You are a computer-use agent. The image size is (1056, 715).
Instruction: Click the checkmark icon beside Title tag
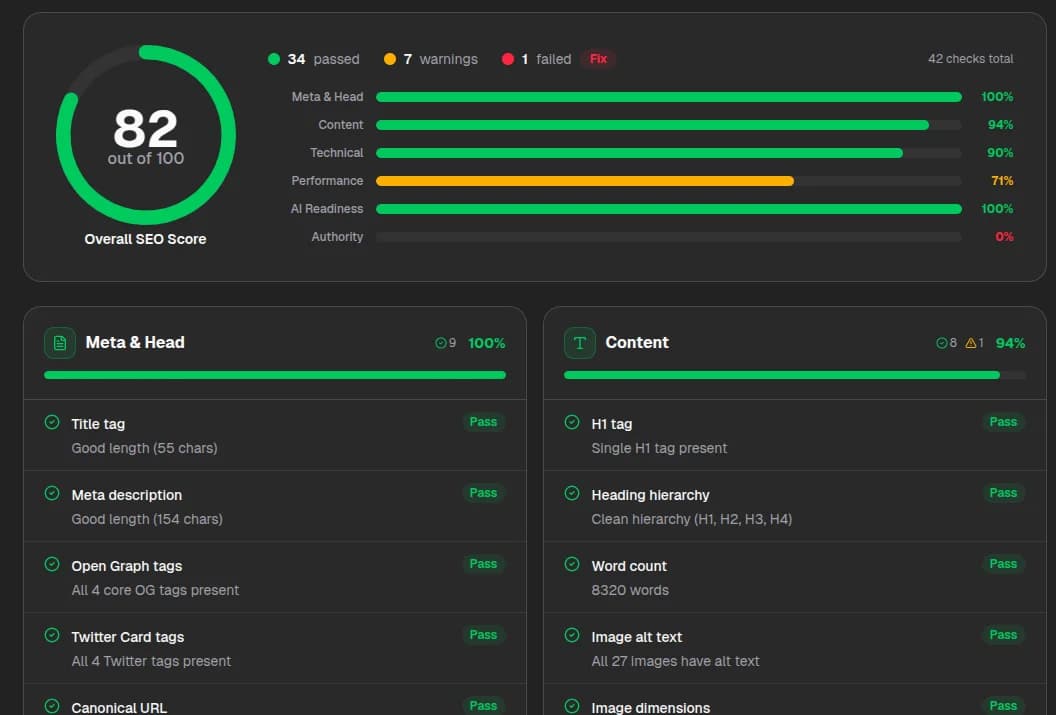52,422
